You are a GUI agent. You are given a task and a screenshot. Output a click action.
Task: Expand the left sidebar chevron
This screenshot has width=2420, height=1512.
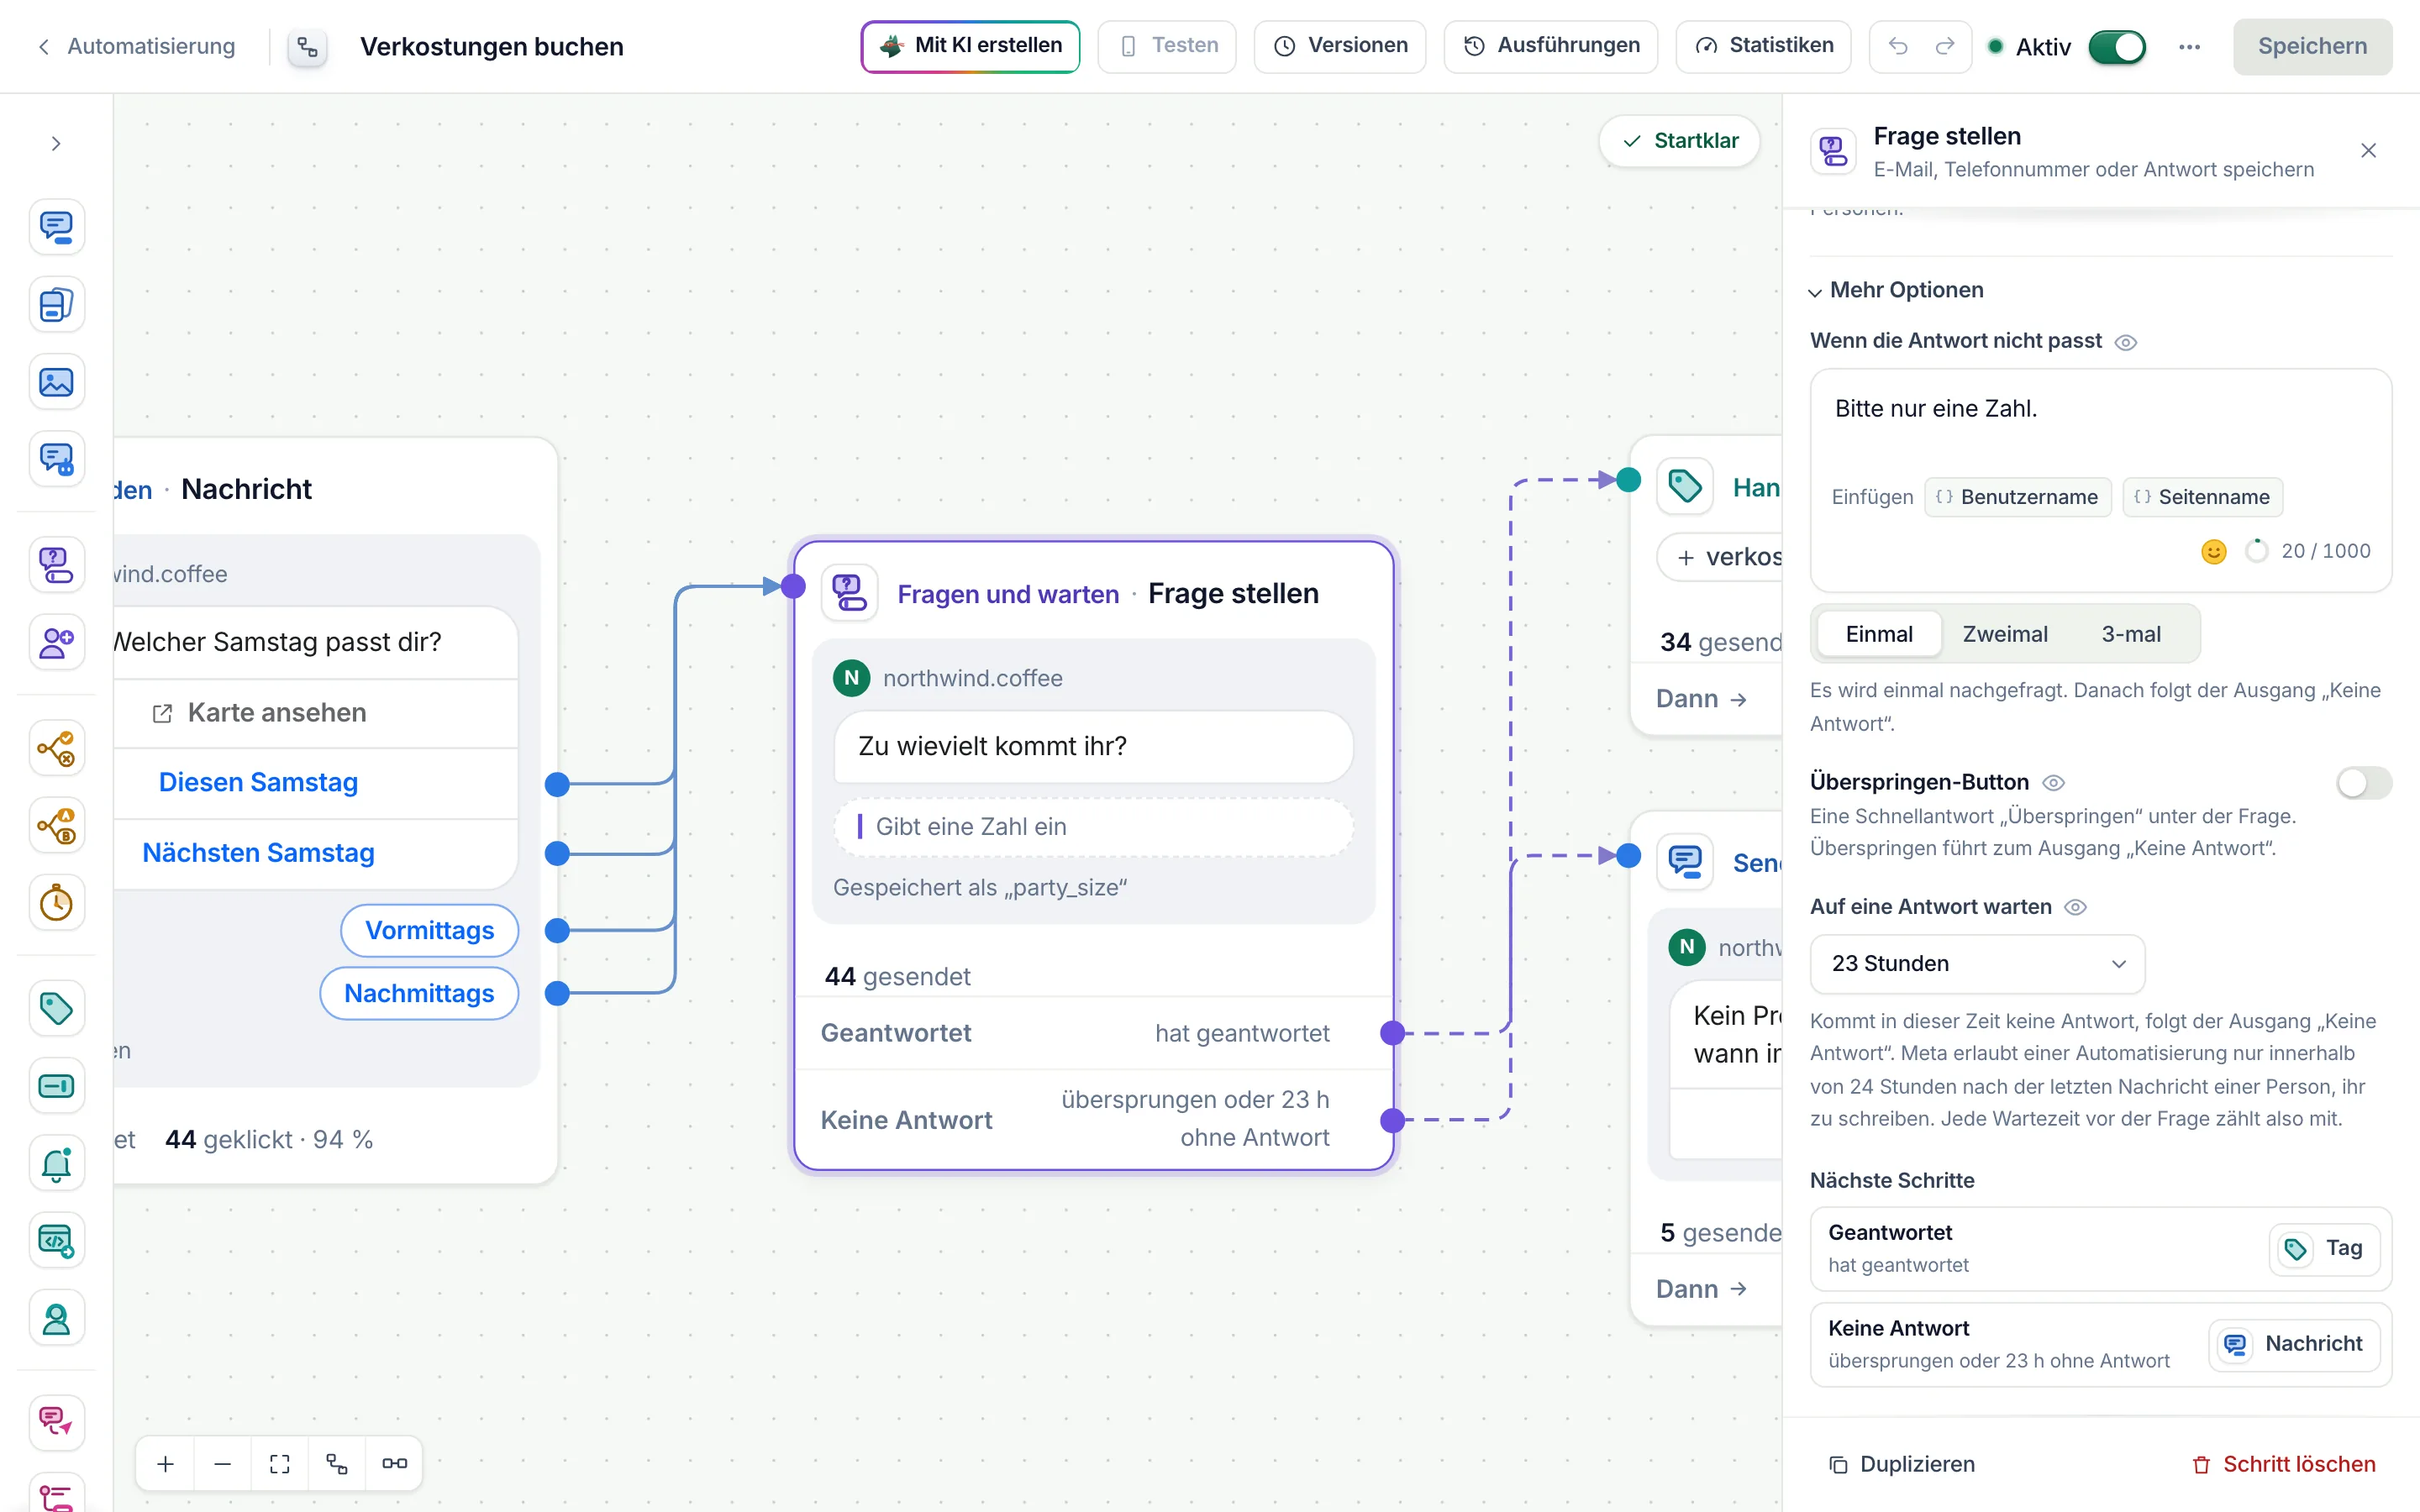[56, 143]
